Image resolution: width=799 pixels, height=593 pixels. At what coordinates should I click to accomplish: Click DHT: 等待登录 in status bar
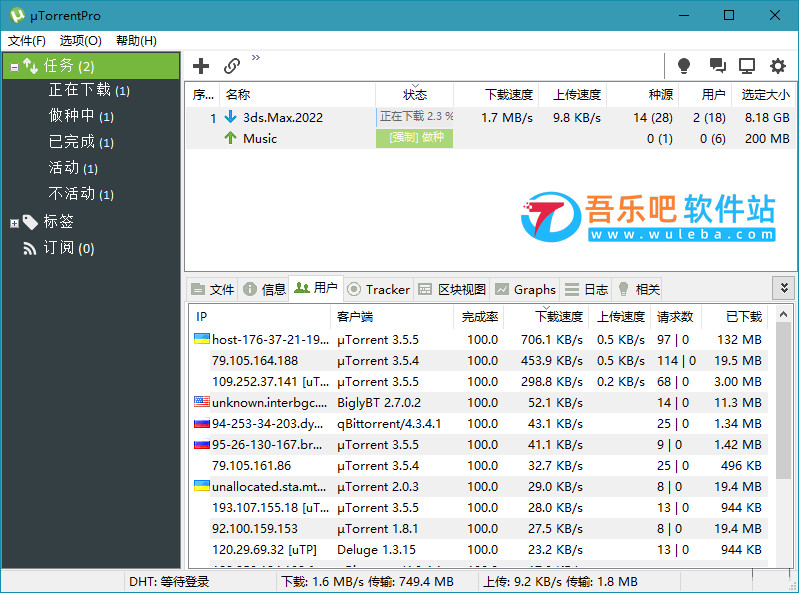point(169,582)
